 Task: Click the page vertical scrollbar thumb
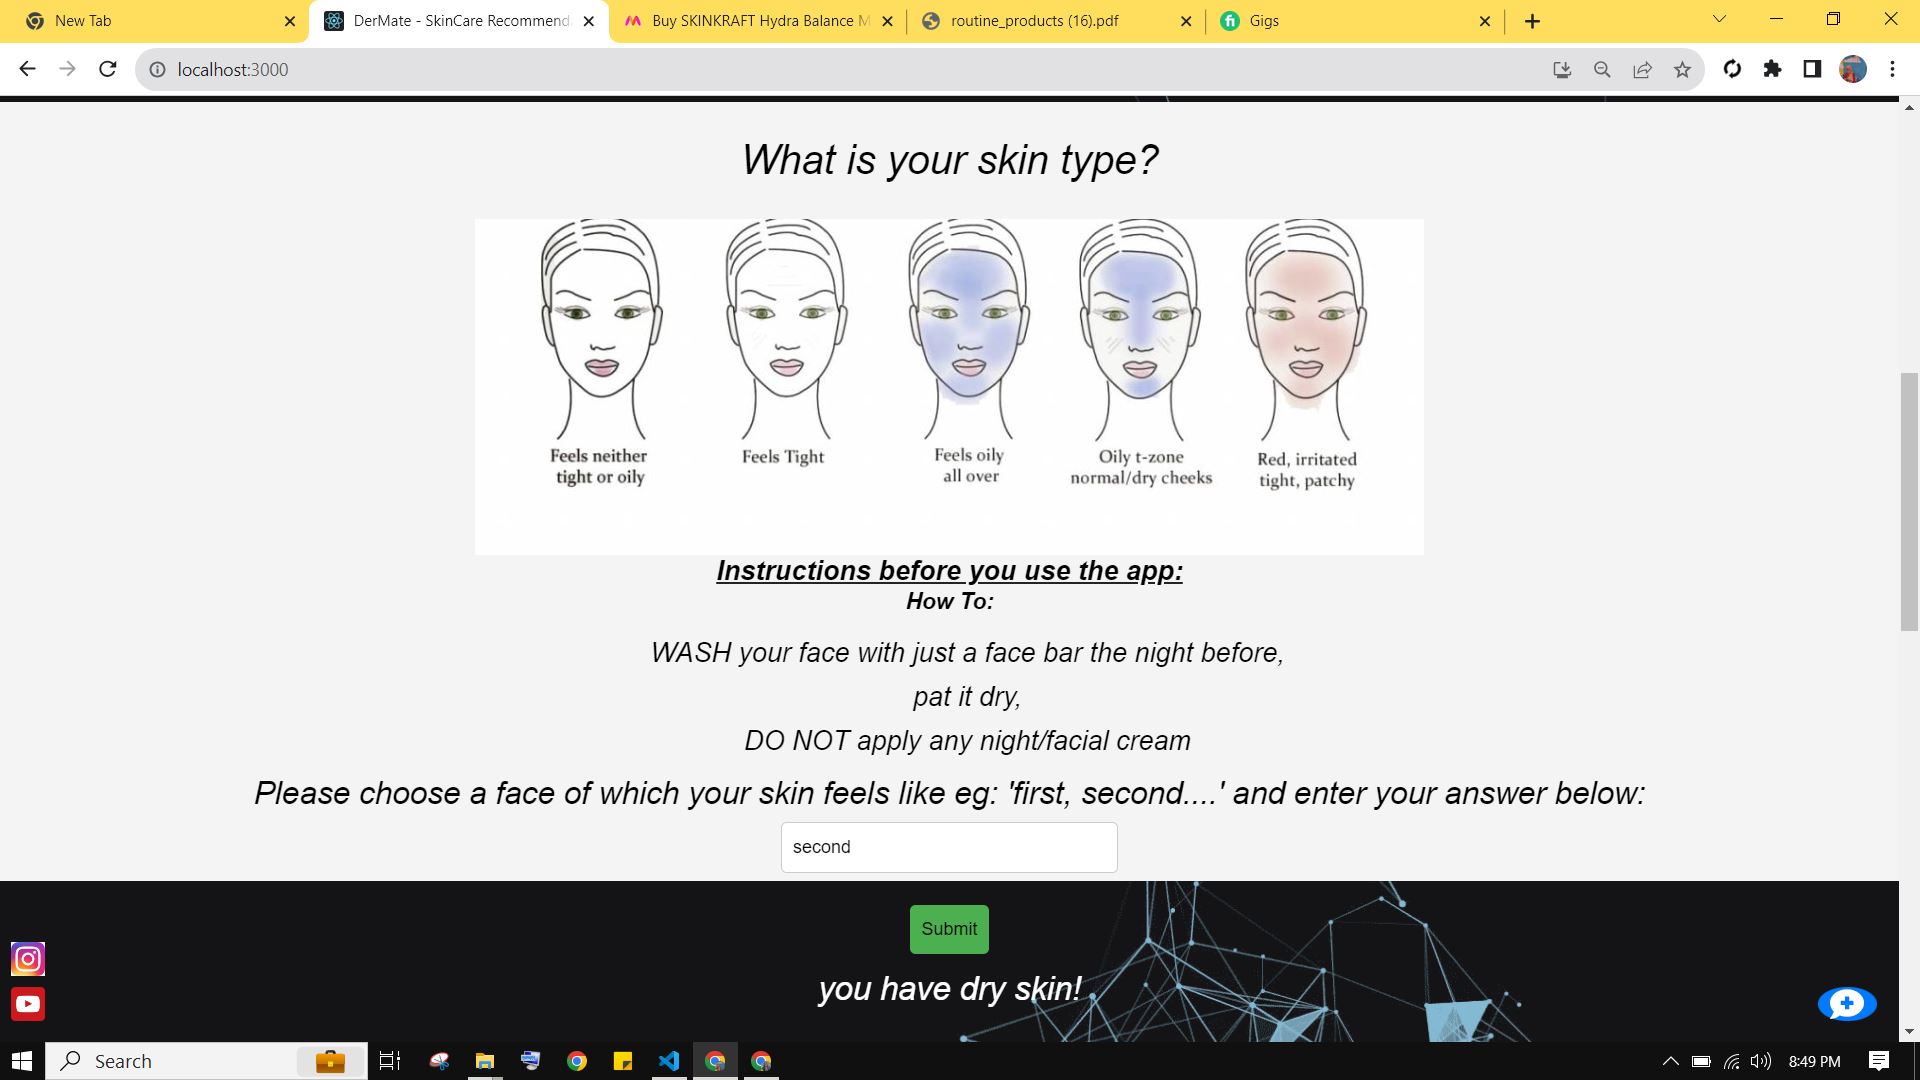pyautogui.click(x=1909, y=500)
